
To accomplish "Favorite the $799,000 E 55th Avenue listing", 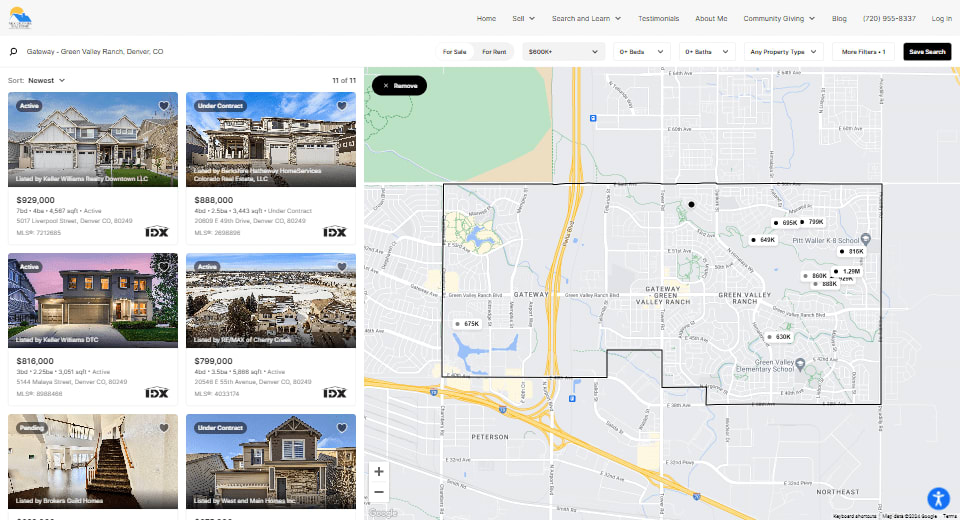I will 342,267.
